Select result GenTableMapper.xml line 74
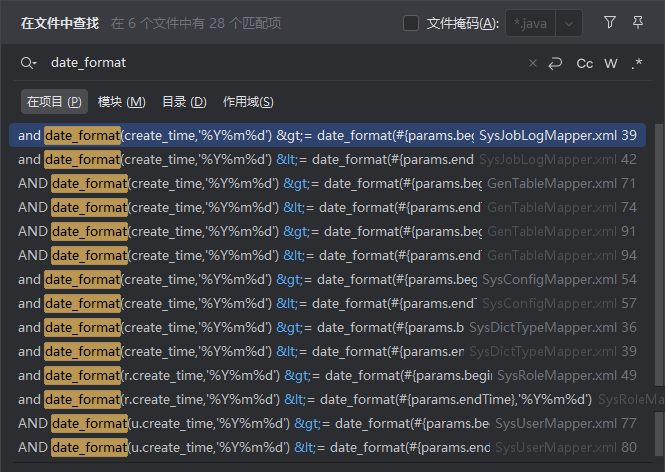The height and width of the screenshot is (472, 665). pyautogui.click(x=327, y=207)
